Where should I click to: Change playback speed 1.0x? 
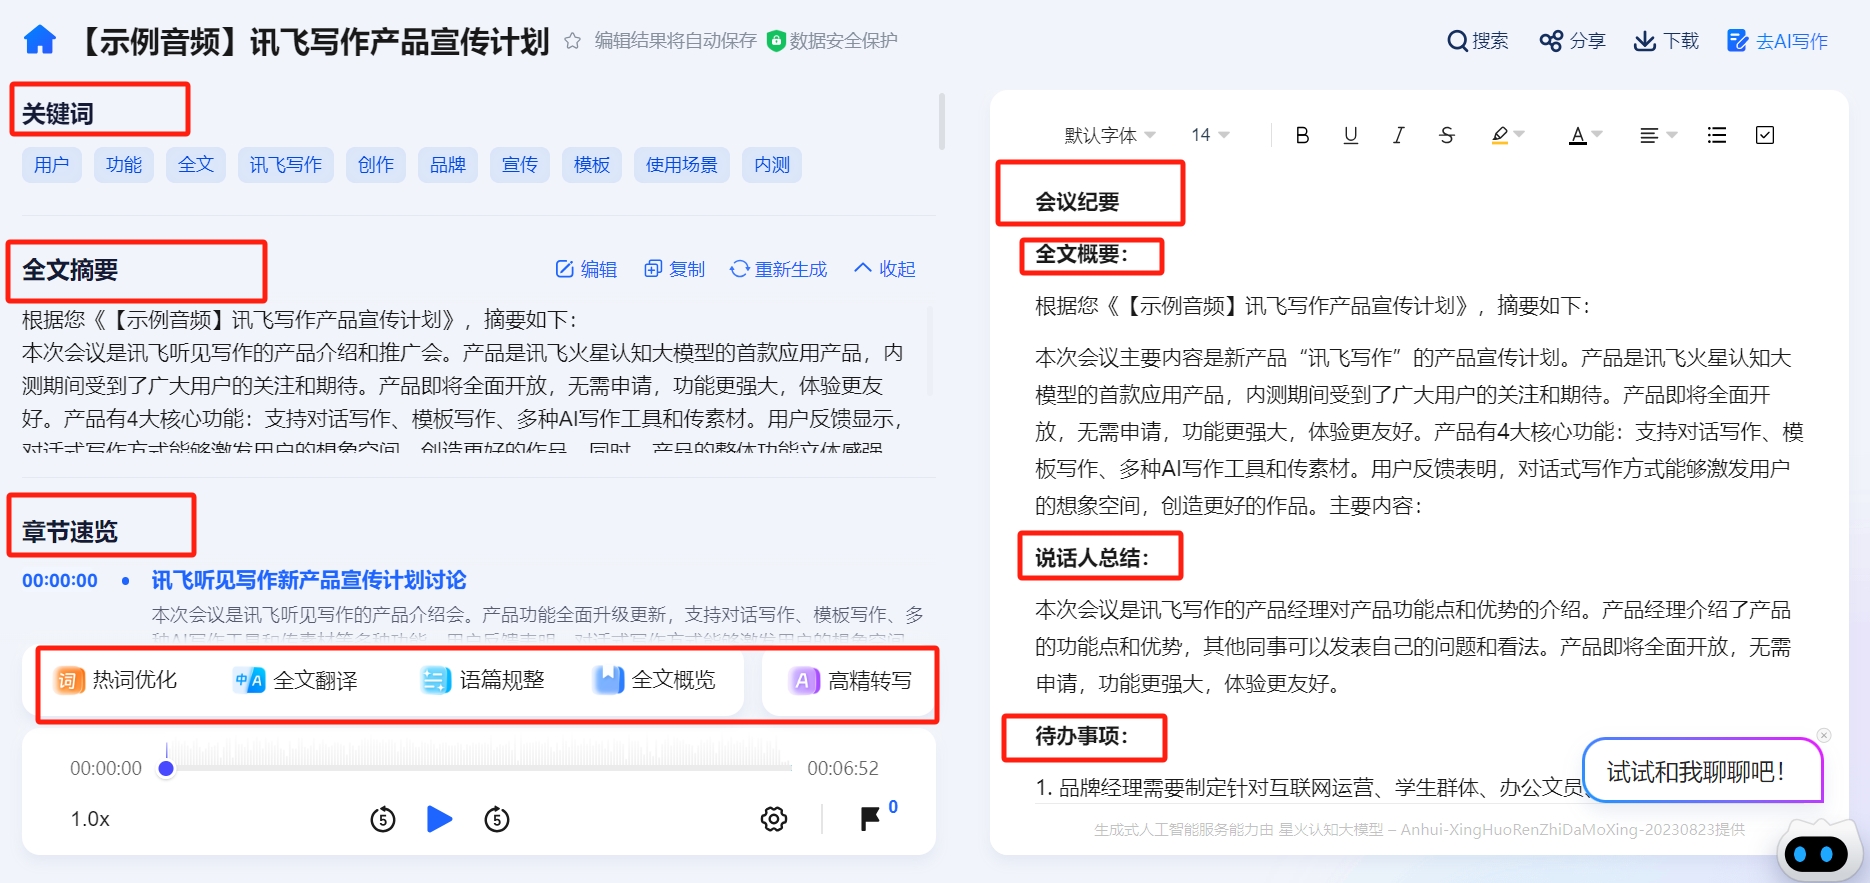(90, 819)
